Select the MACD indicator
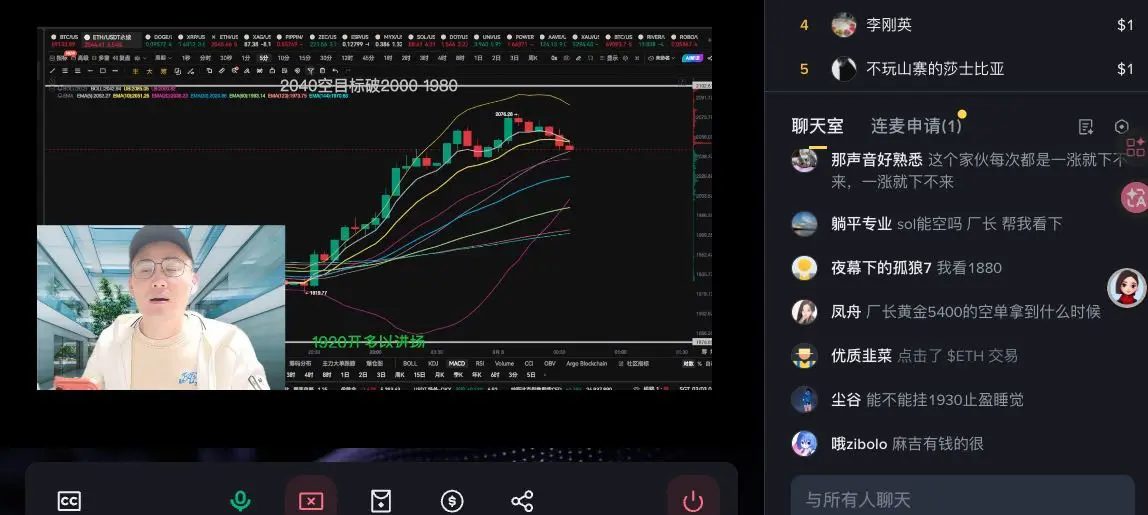Screen dimensions: 1148x515 click(x=457, y=363)
